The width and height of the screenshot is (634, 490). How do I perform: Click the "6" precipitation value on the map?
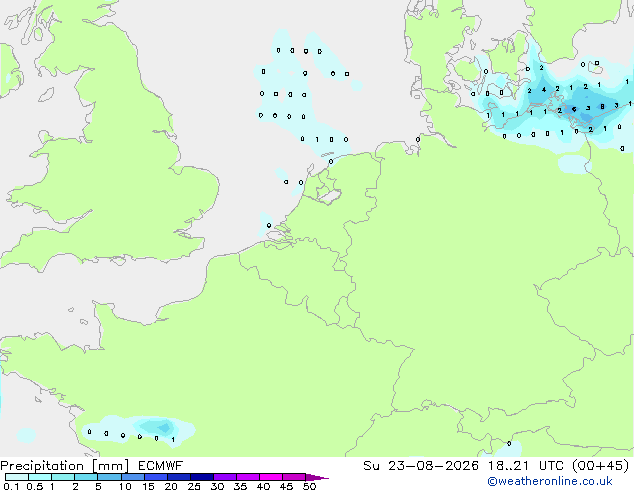click(574, 110)
